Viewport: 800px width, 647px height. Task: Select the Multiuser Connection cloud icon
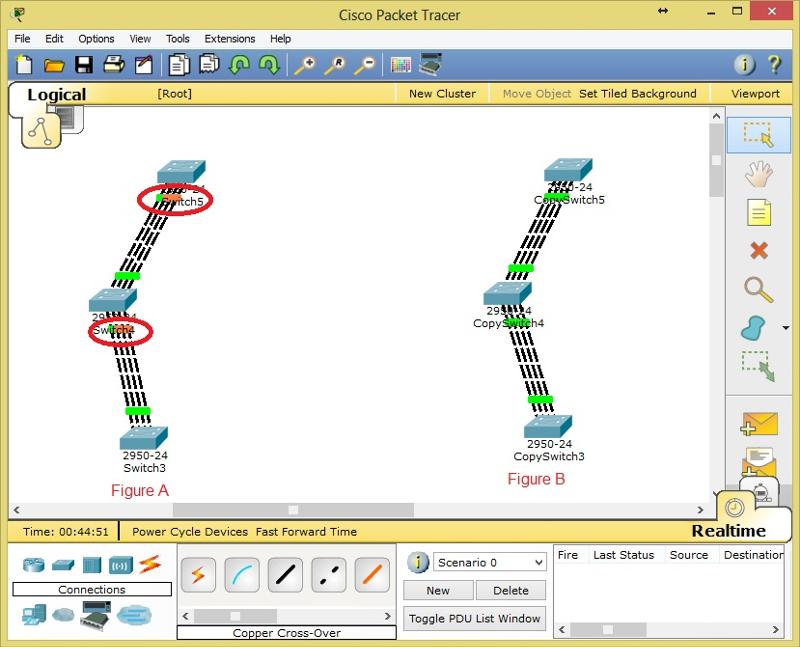(134, 615)
